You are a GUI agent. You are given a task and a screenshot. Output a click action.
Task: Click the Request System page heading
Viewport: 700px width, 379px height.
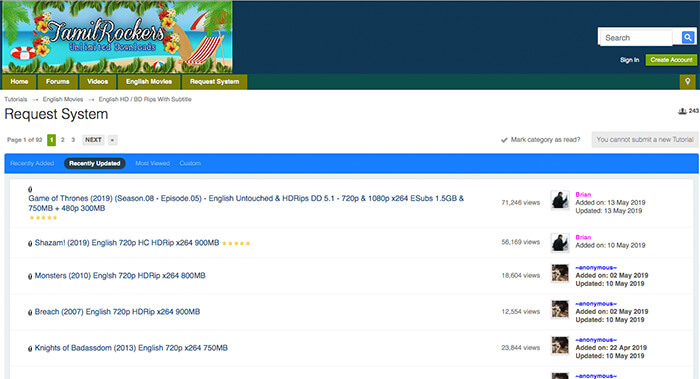56,114
